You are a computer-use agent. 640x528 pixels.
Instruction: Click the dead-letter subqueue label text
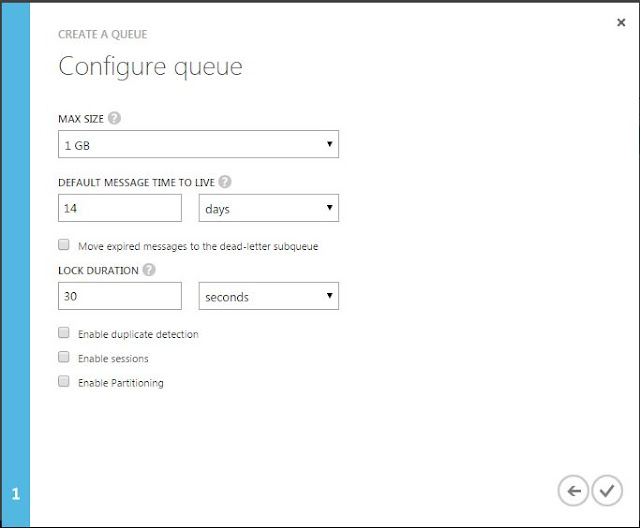coord(198,246)
